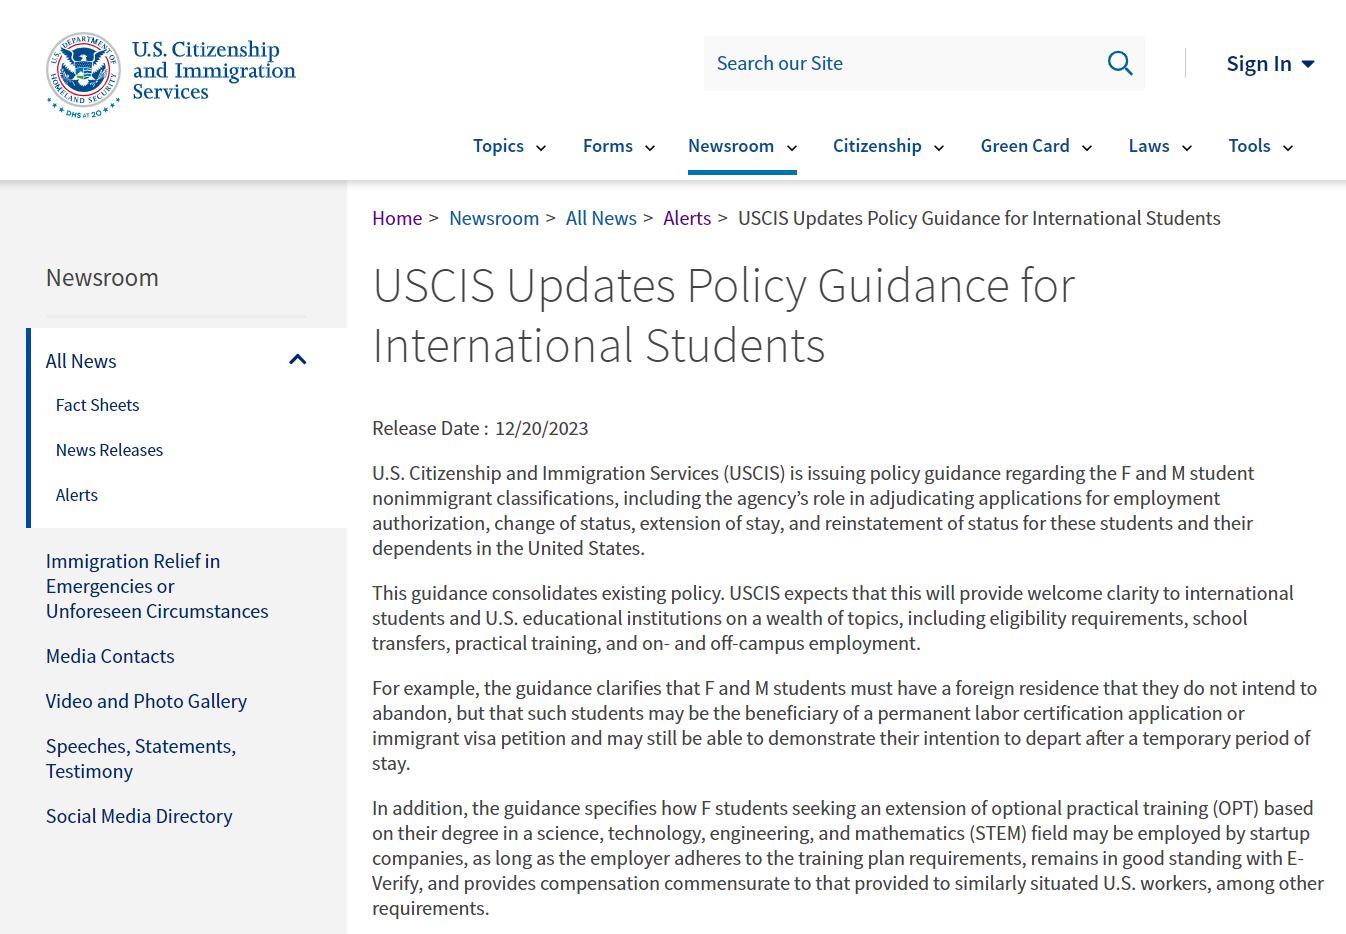Open the Forms navigation menu
Image resolution: width=1346 pixels, height=934 pixels.
click(x=618, y=146)
